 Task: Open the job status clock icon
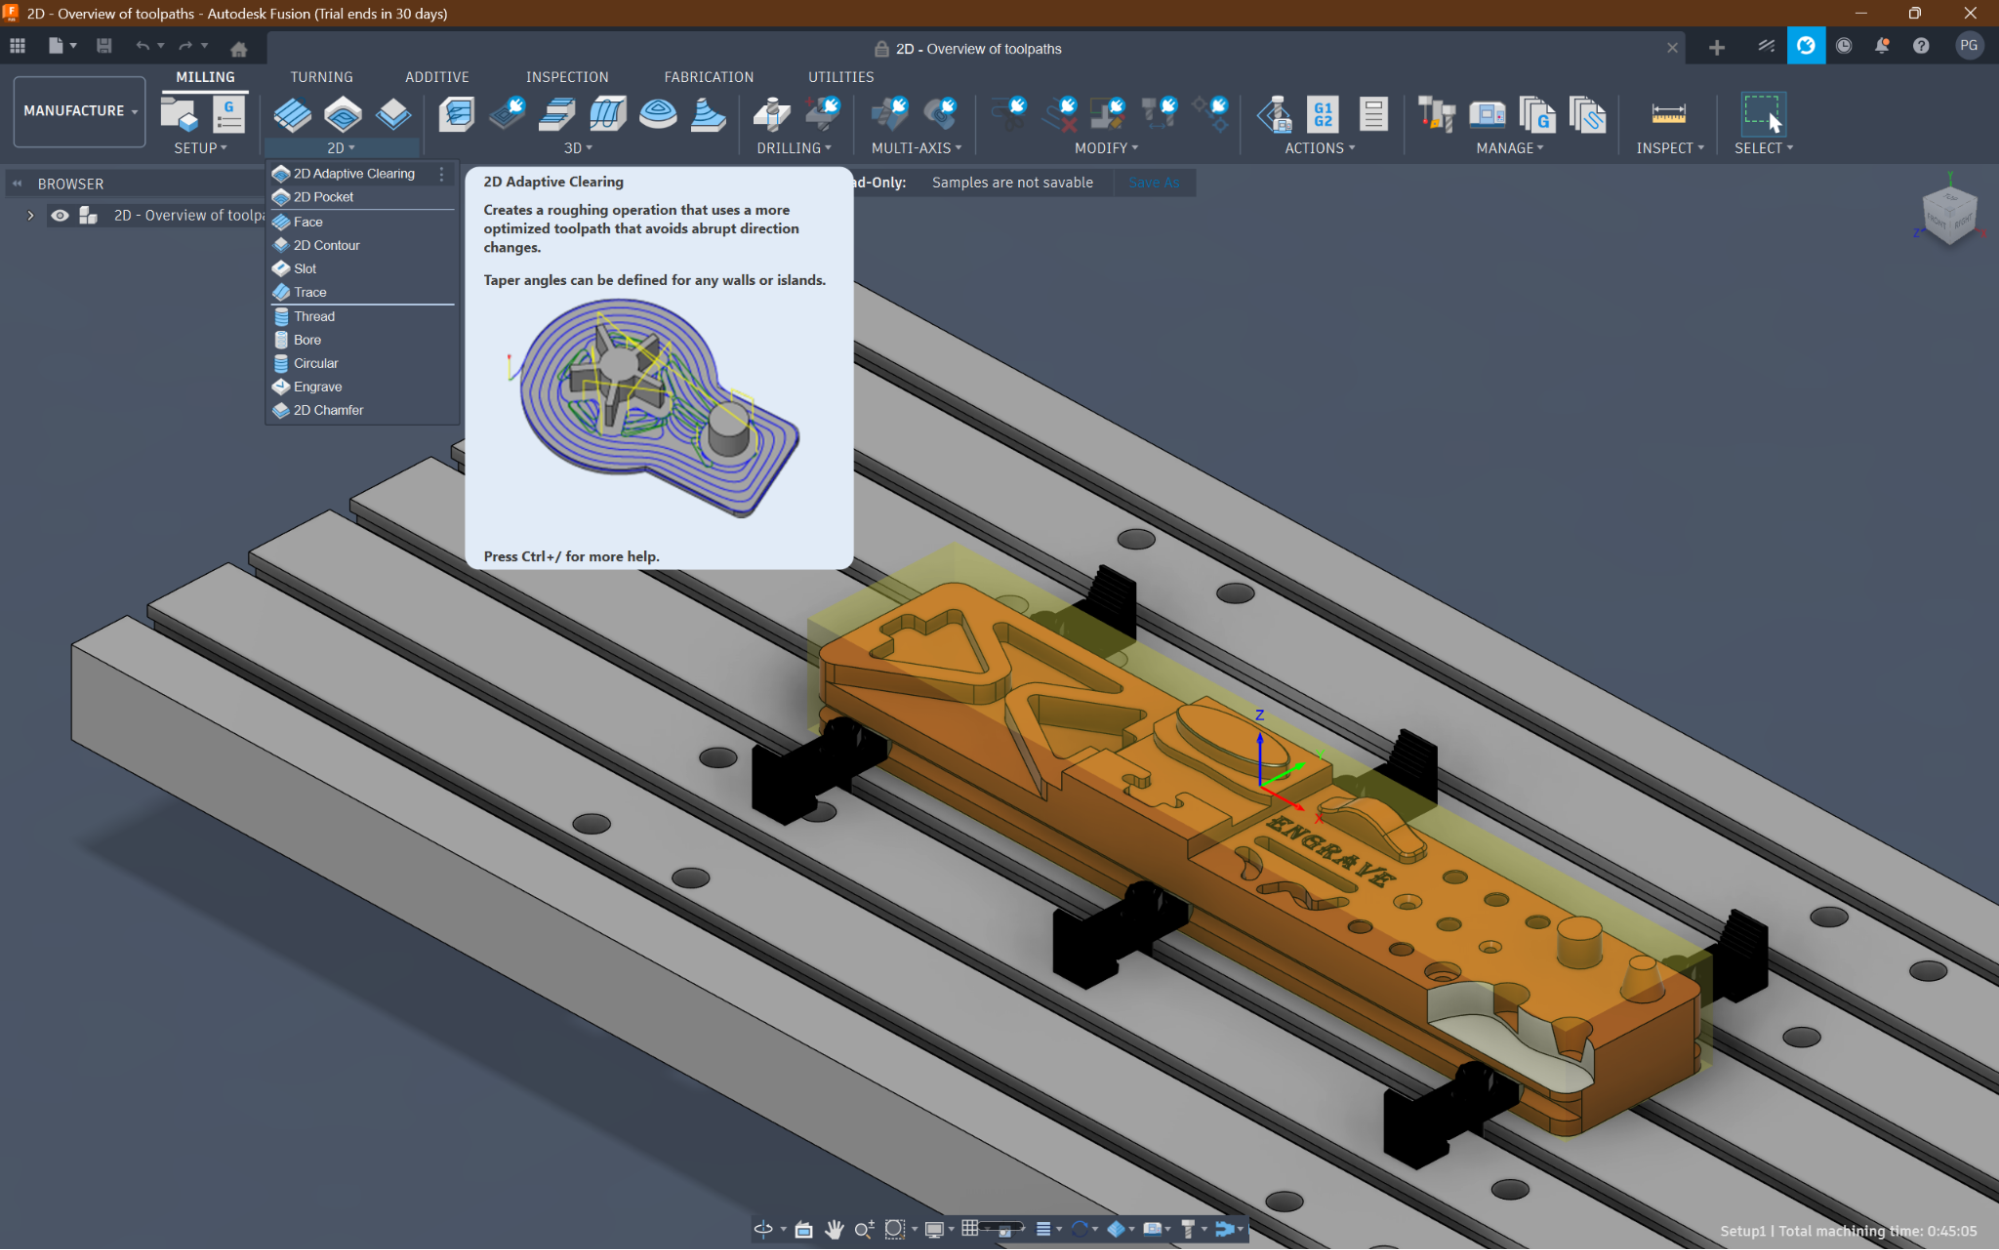(1843, 46)
